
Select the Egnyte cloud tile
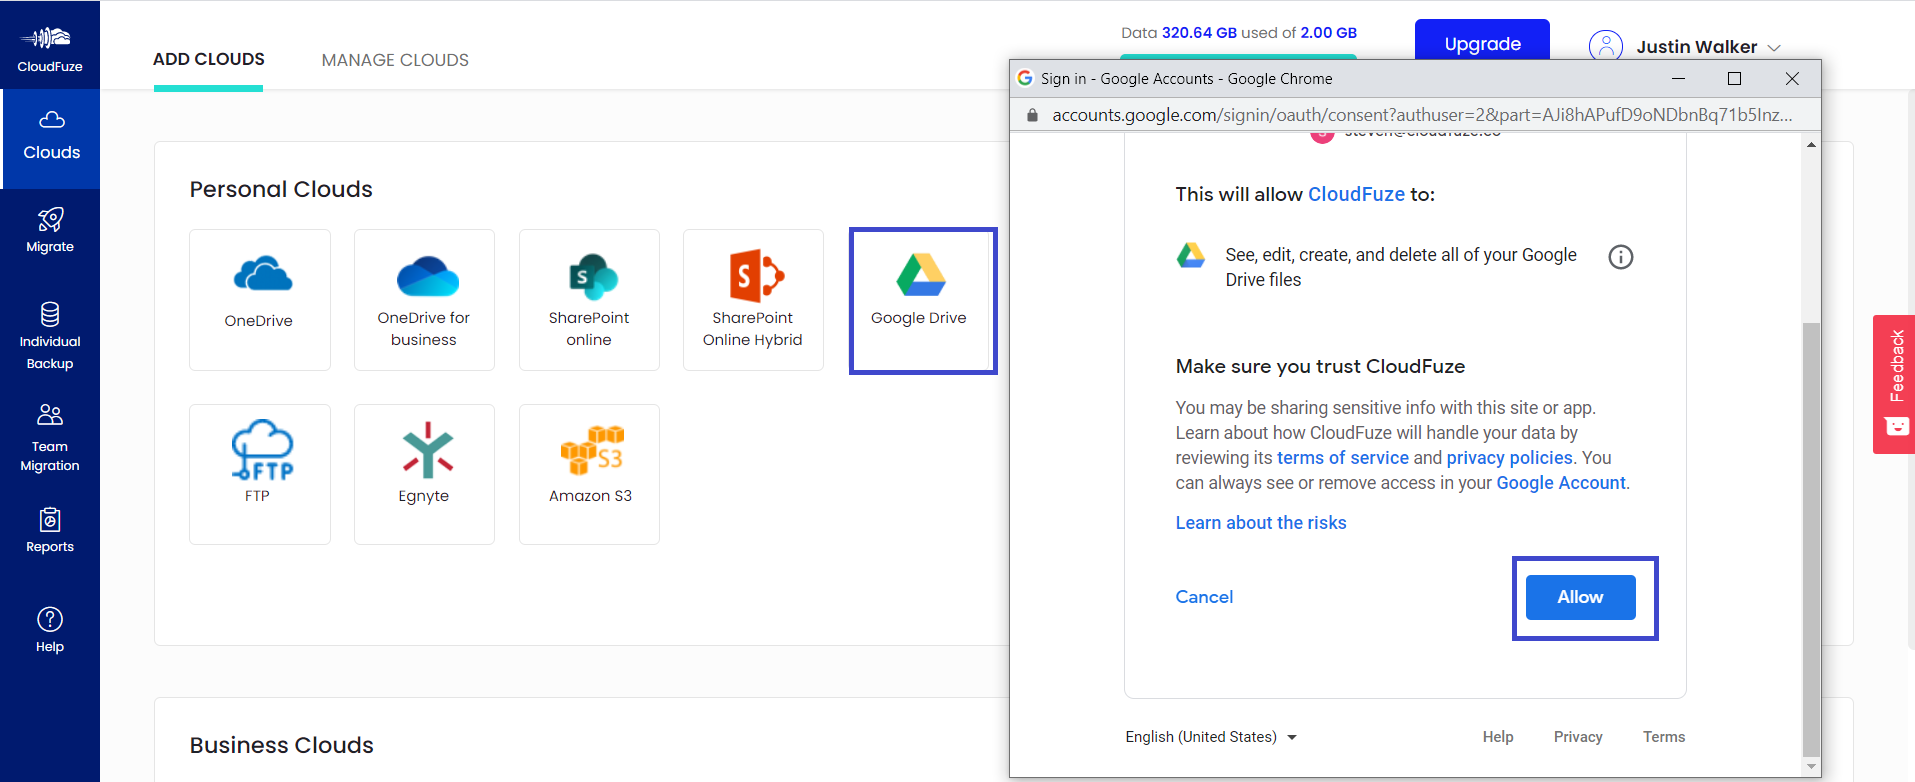tap(424, 474)
